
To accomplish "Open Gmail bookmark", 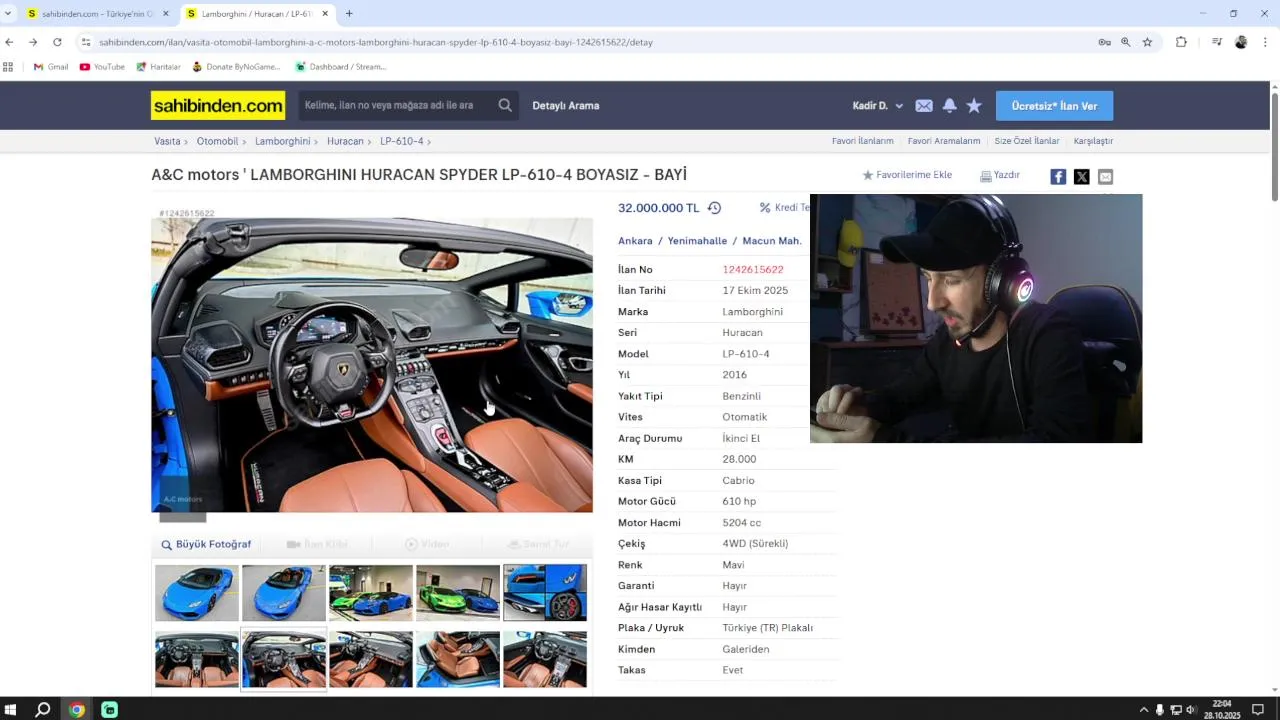I will pyautogui.click(x=51, y=67).
